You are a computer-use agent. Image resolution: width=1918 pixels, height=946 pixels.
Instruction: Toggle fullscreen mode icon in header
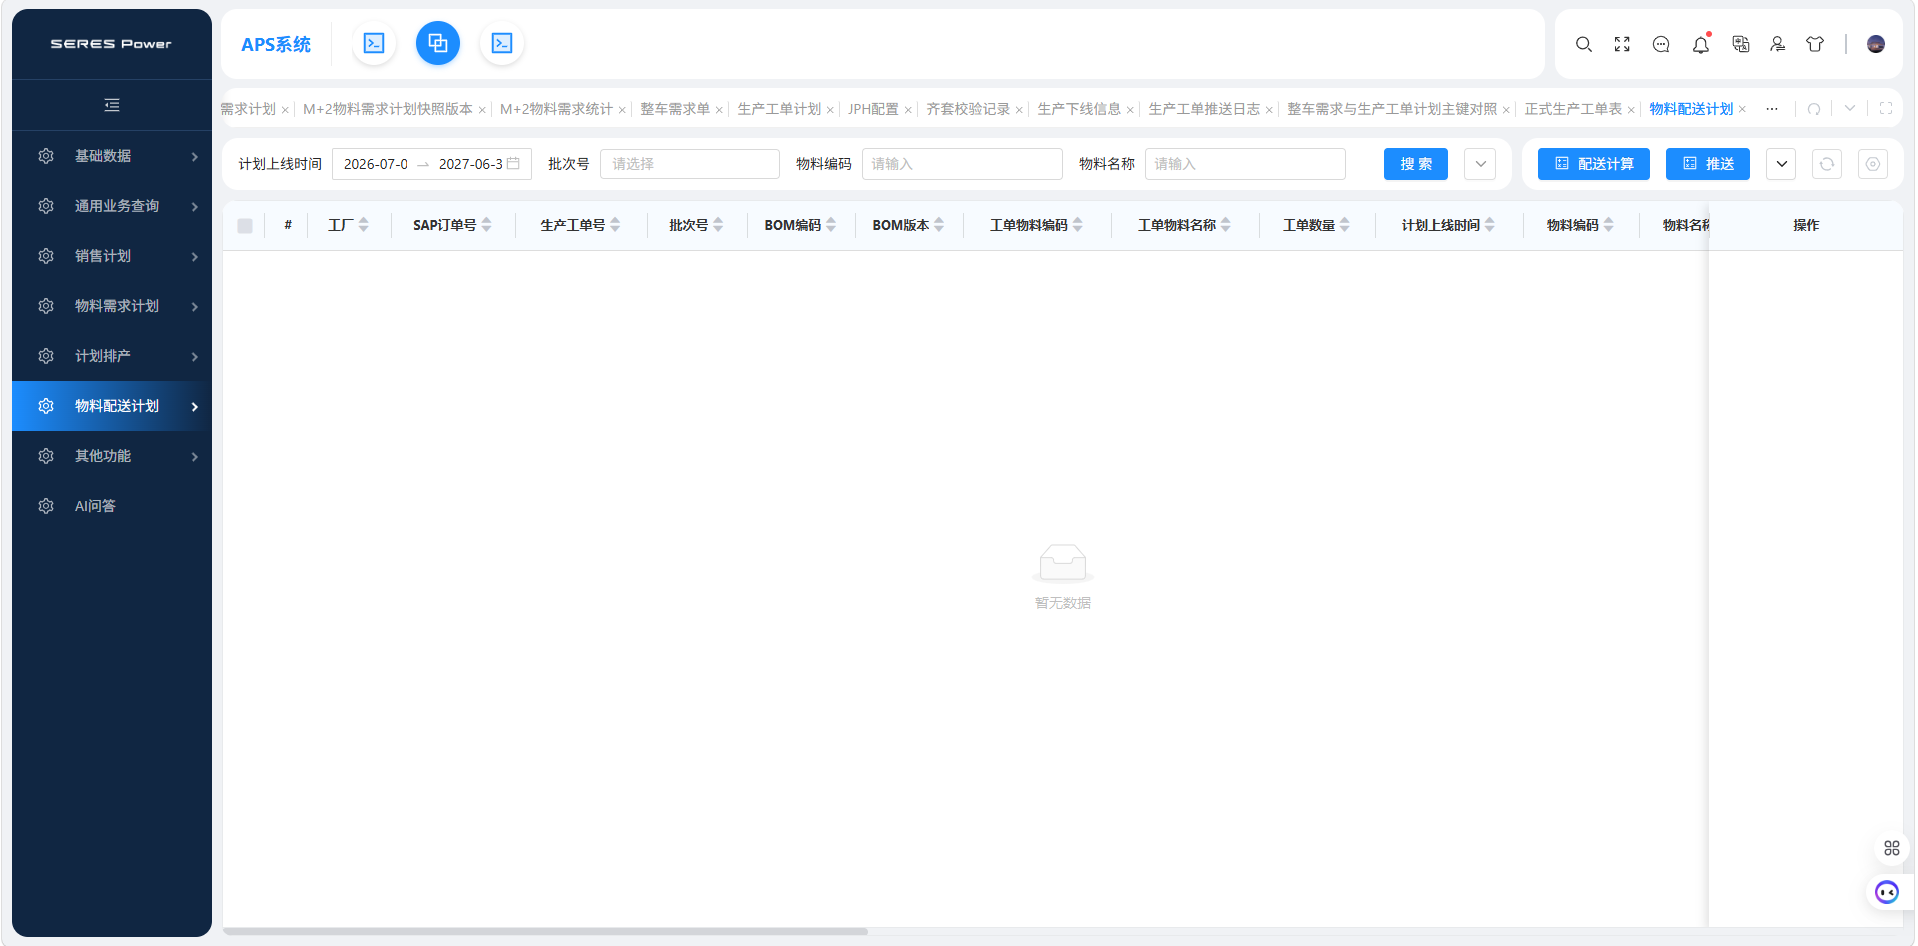pos(1622,44)
